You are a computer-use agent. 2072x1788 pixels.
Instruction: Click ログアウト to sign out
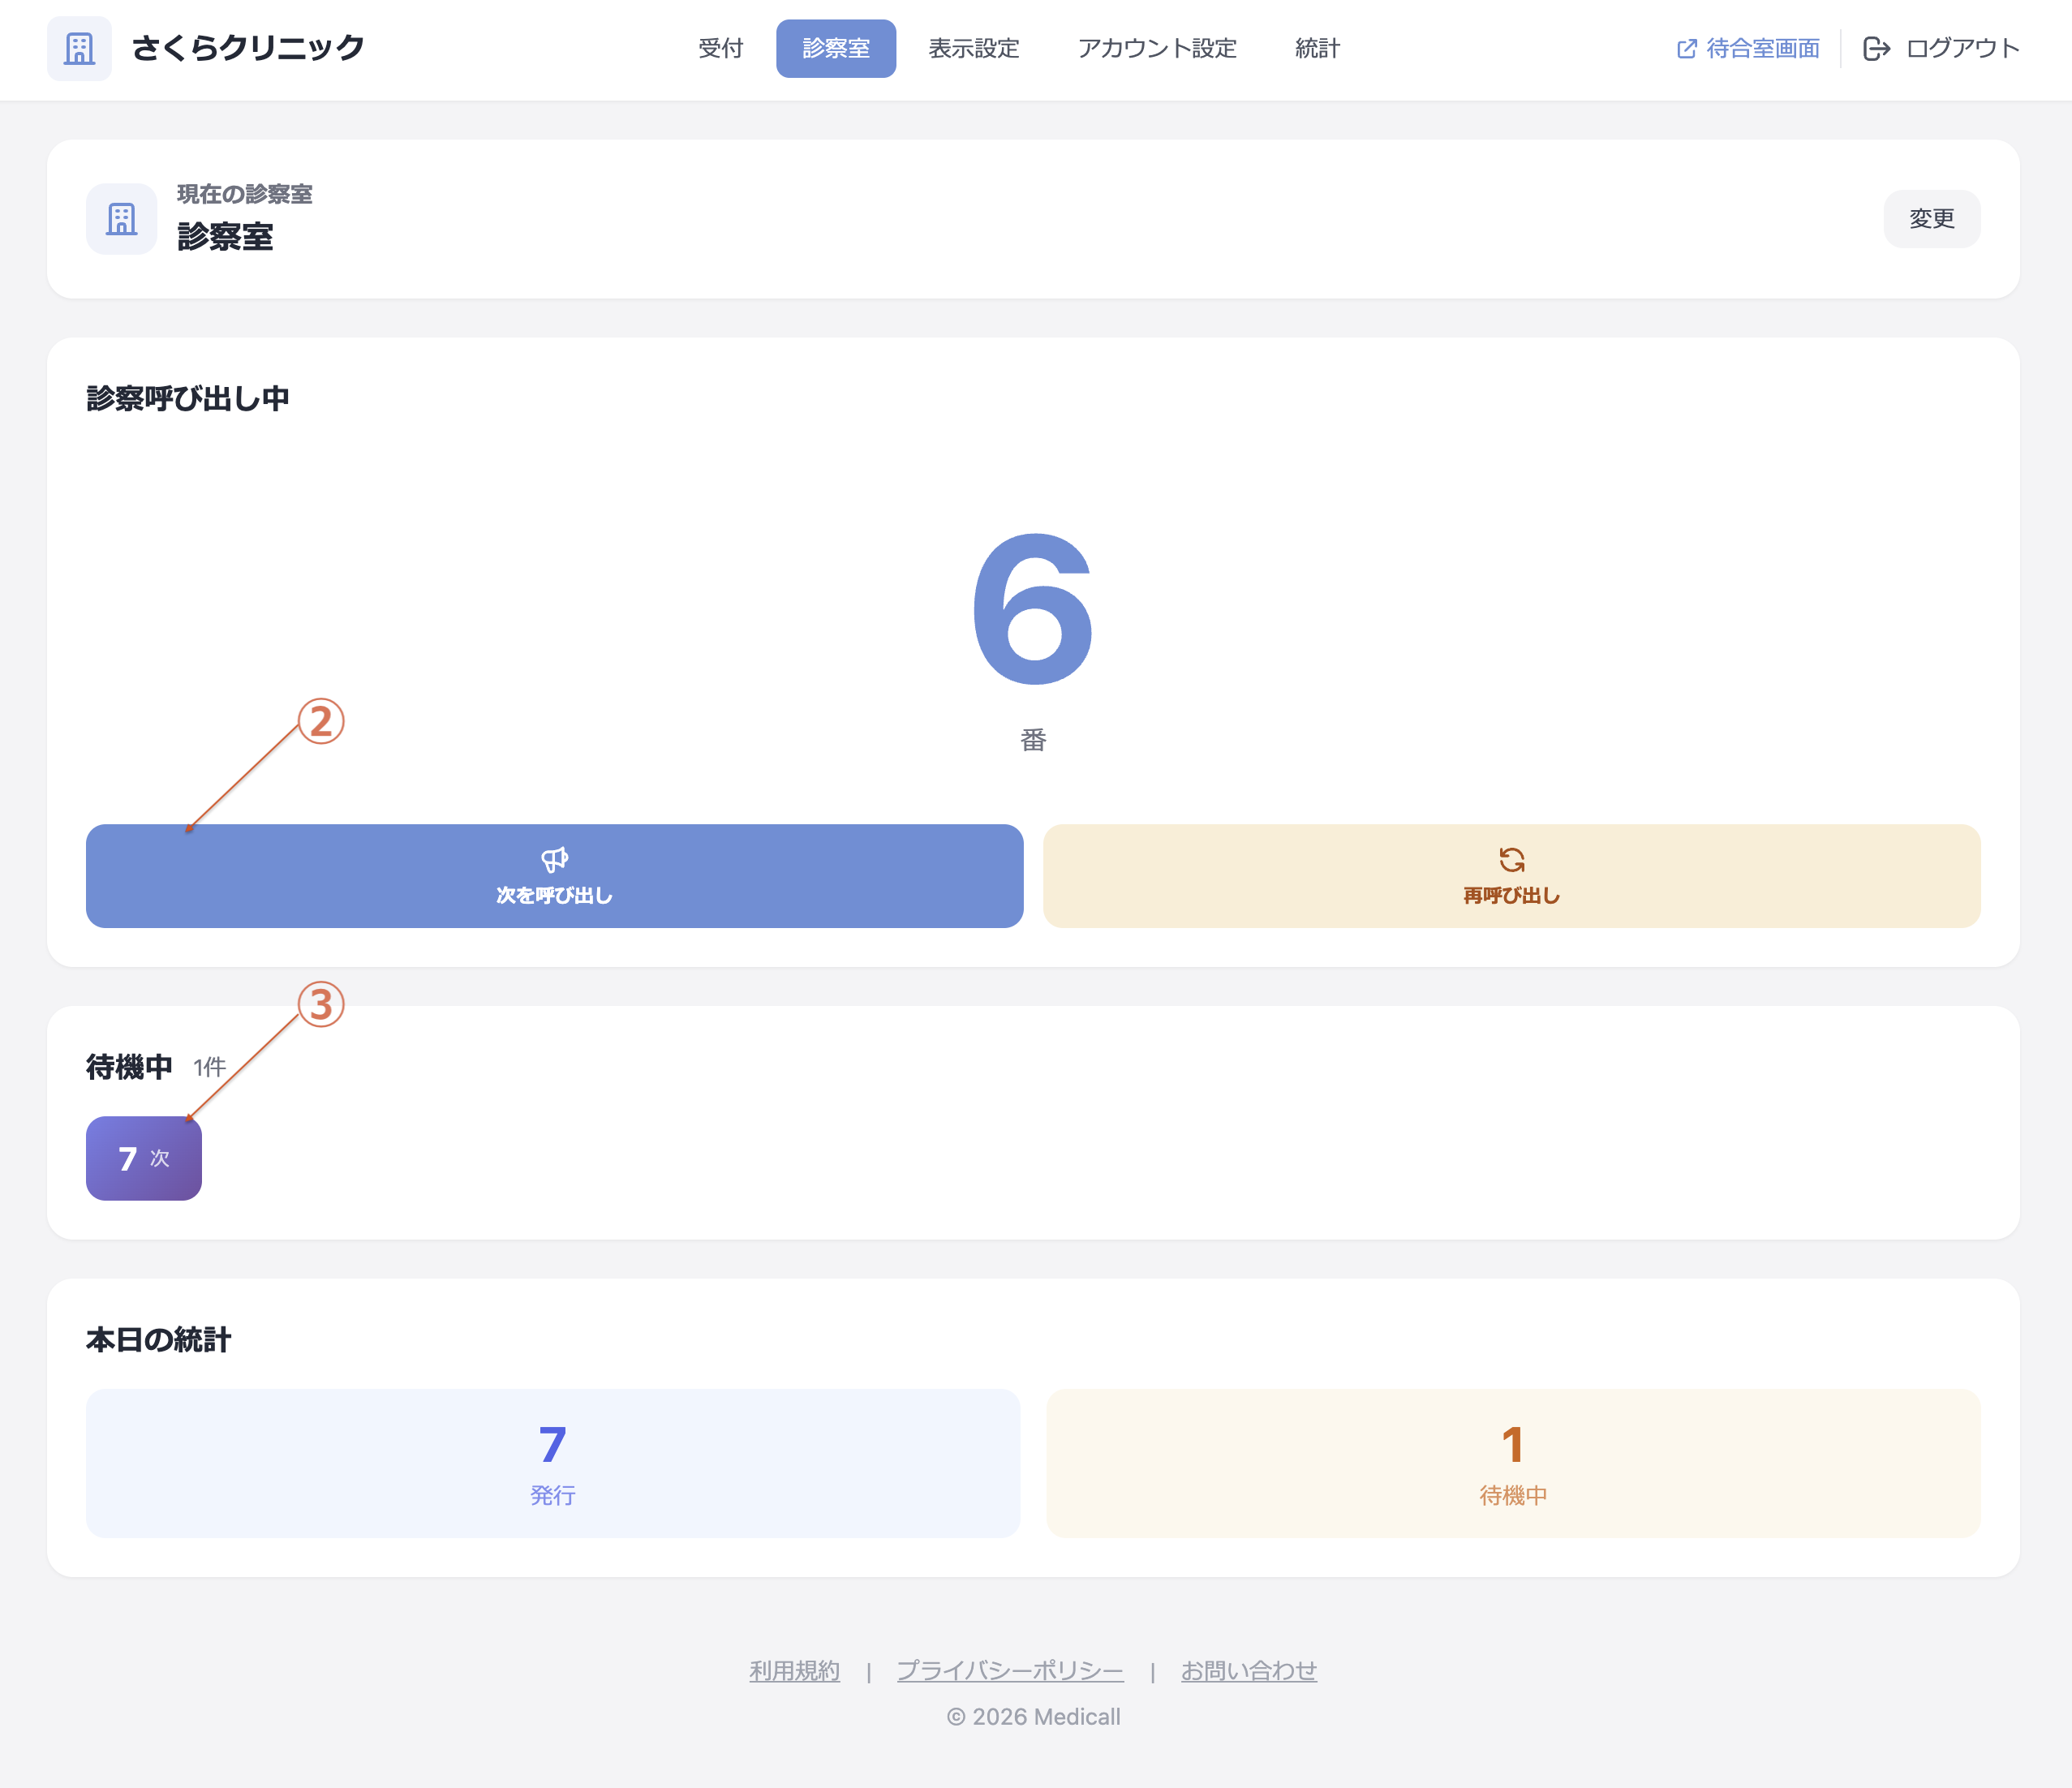(1962, 47)
